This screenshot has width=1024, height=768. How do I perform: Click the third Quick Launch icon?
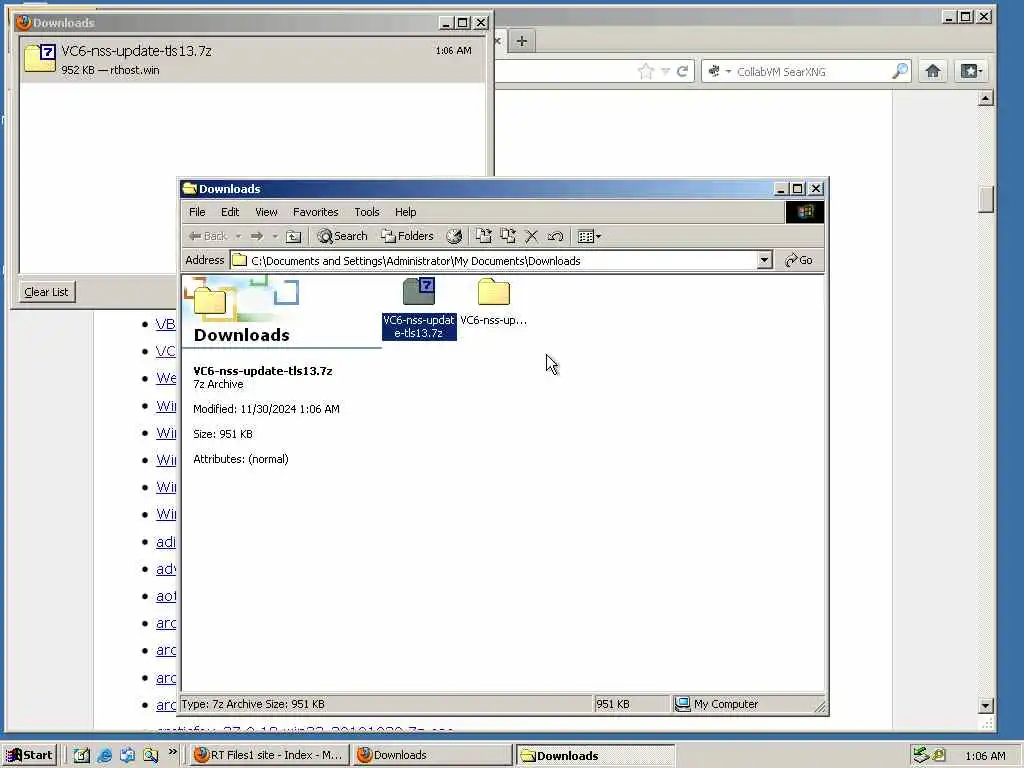pyautogui.click(x=127, y=755)
